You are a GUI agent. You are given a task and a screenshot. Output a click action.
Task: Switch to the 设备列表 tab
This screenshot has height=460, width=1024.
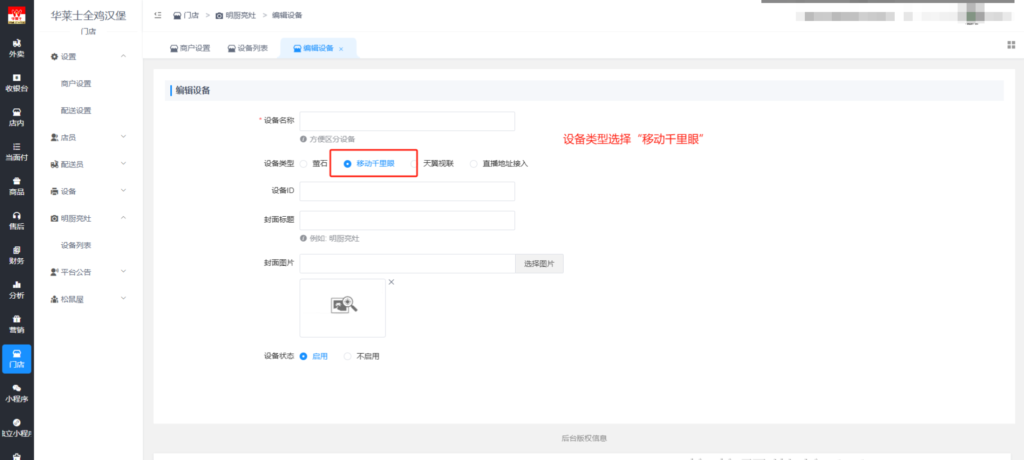[248, 48]
